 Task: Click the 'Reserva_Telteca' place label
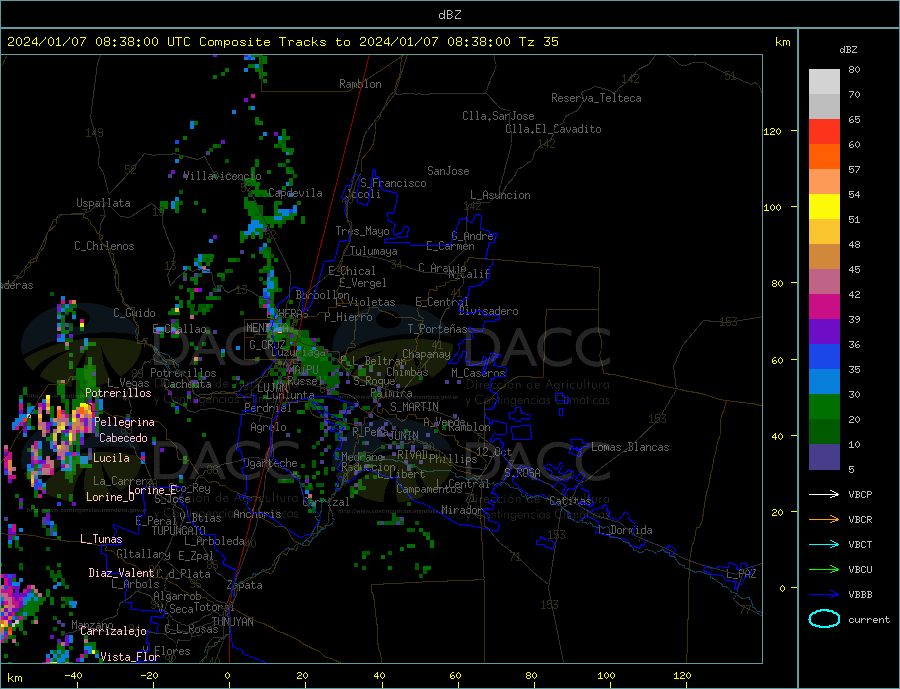(x=596, y=98)
